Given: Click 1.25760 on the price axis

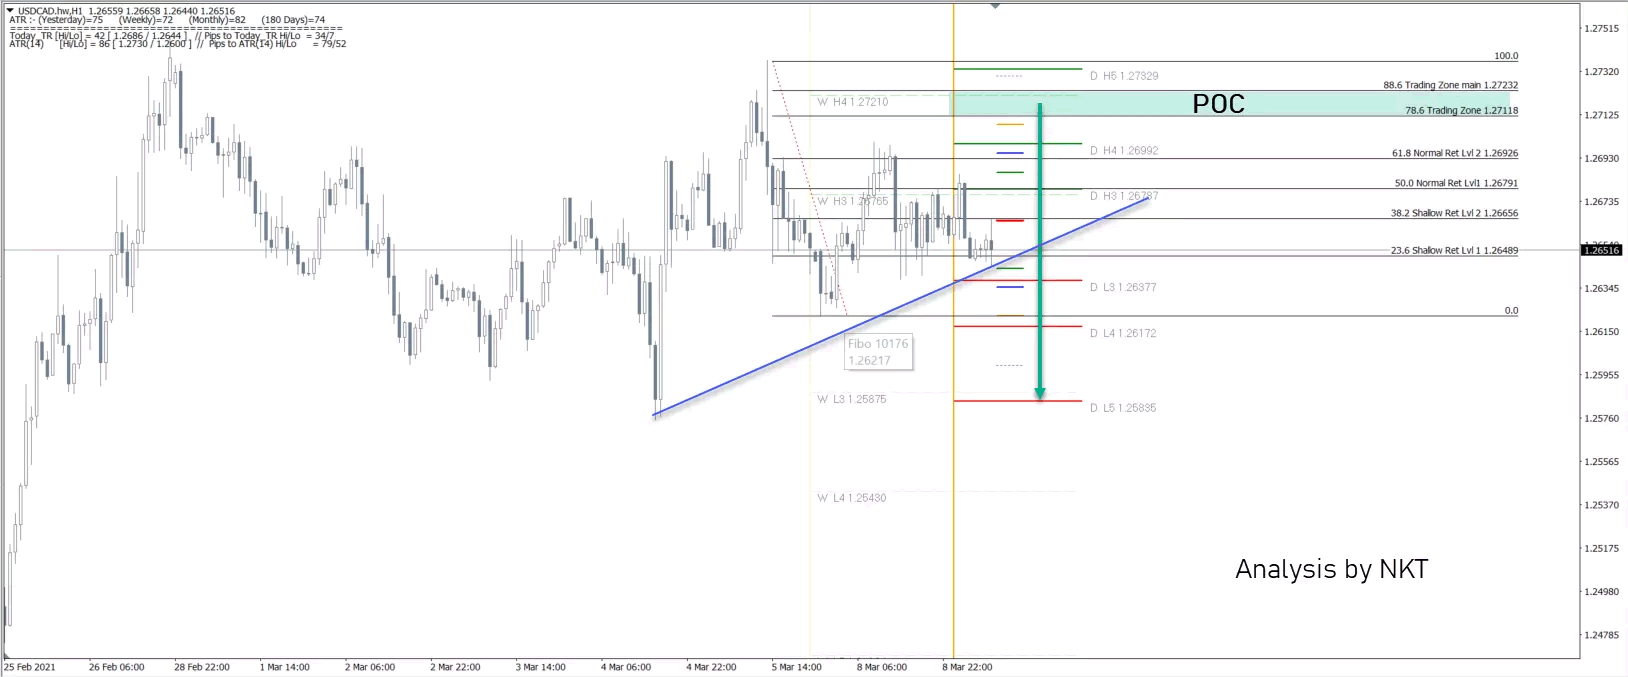Looking at the screenshot, I should pos(1601,418).
